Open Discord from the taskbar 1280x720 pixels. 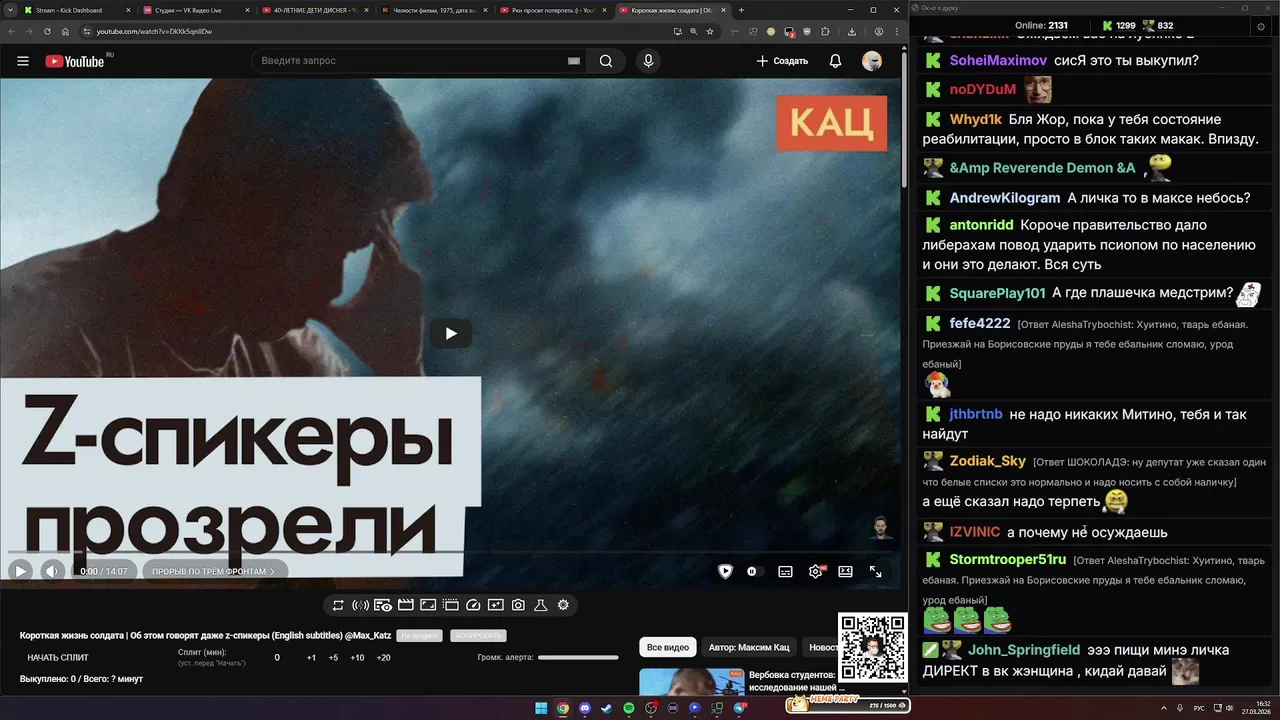(x=585, y=708)
